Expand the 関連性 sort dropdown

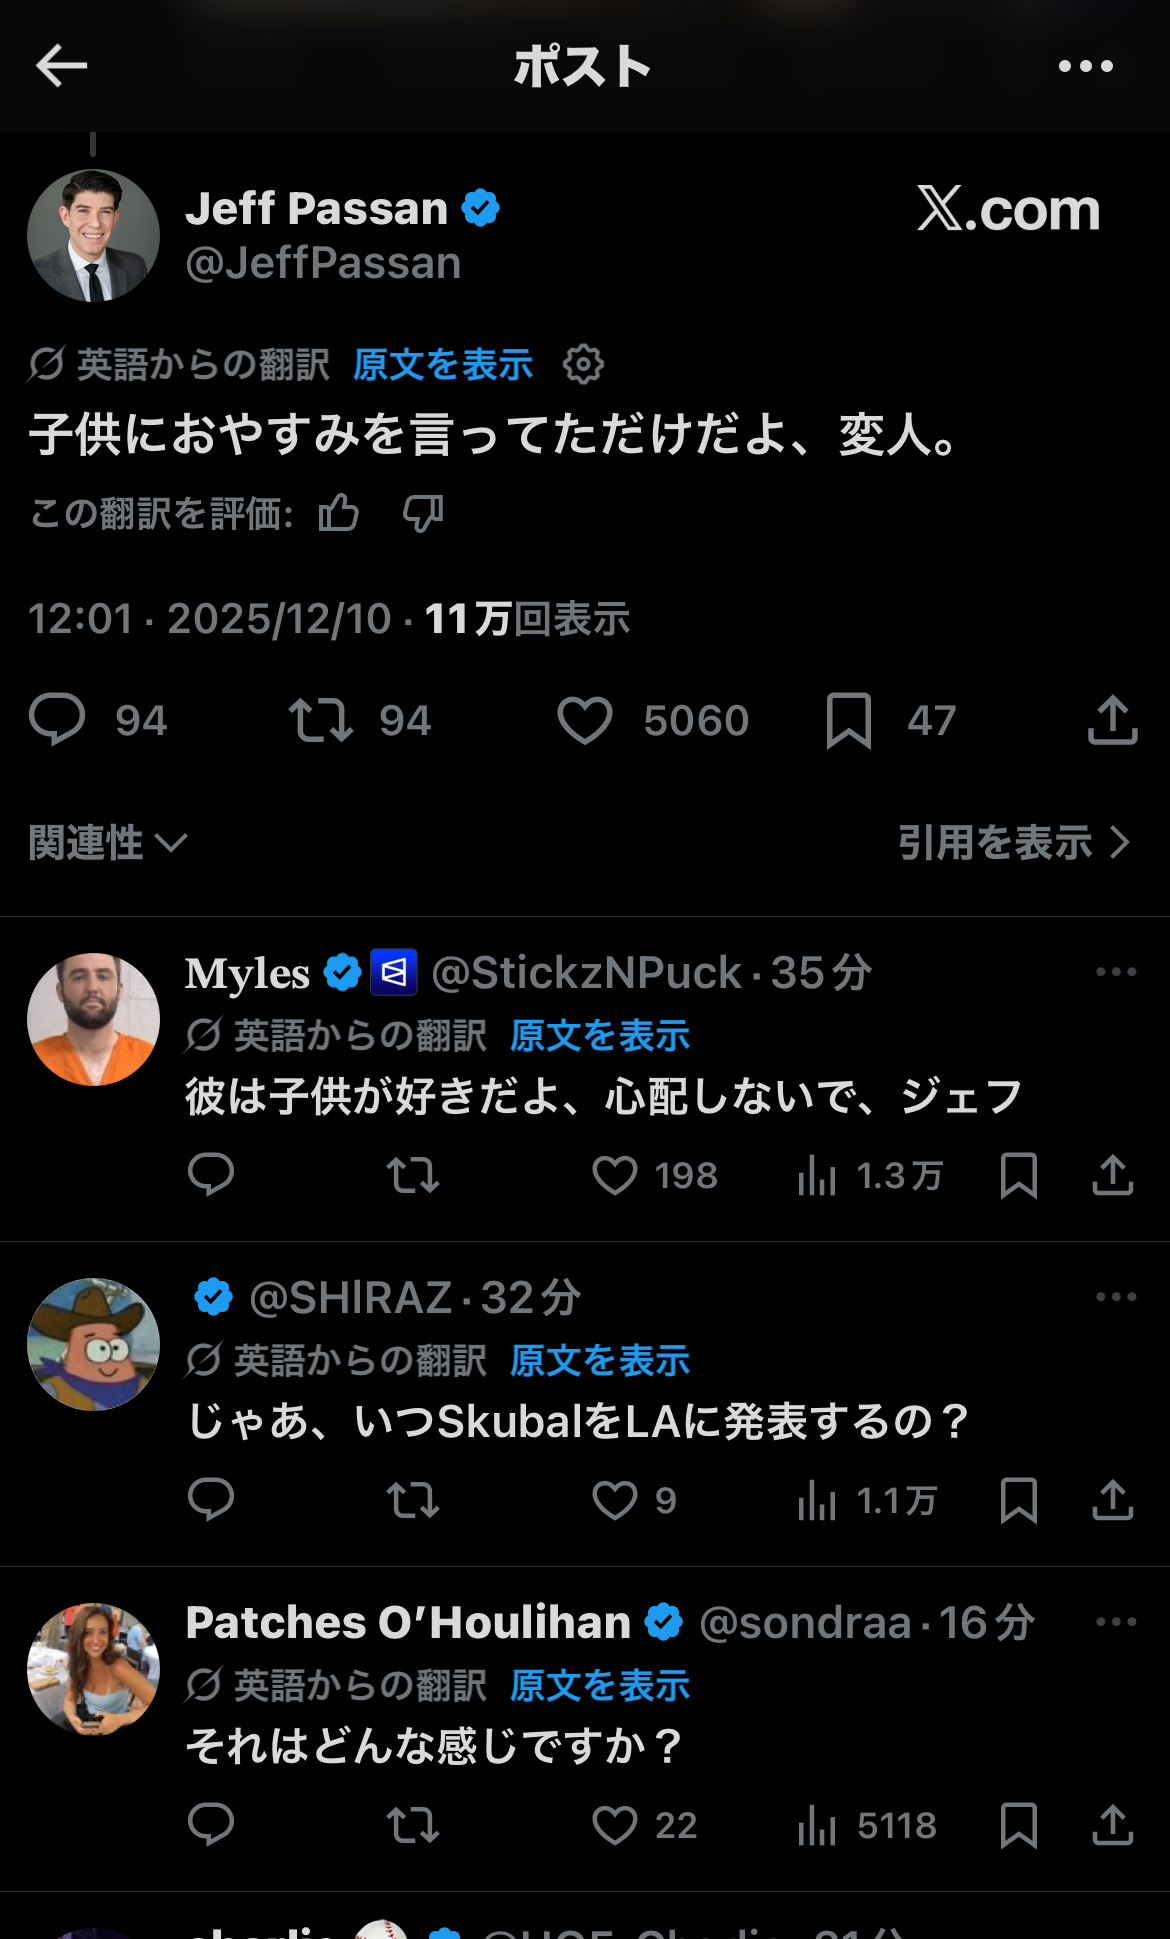click(108, 843)
